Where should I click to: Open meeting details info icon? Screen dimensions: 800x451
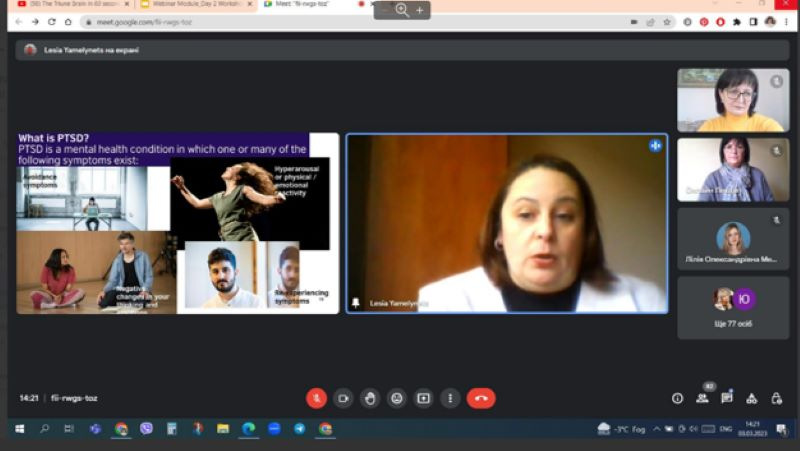pos(677,398)
